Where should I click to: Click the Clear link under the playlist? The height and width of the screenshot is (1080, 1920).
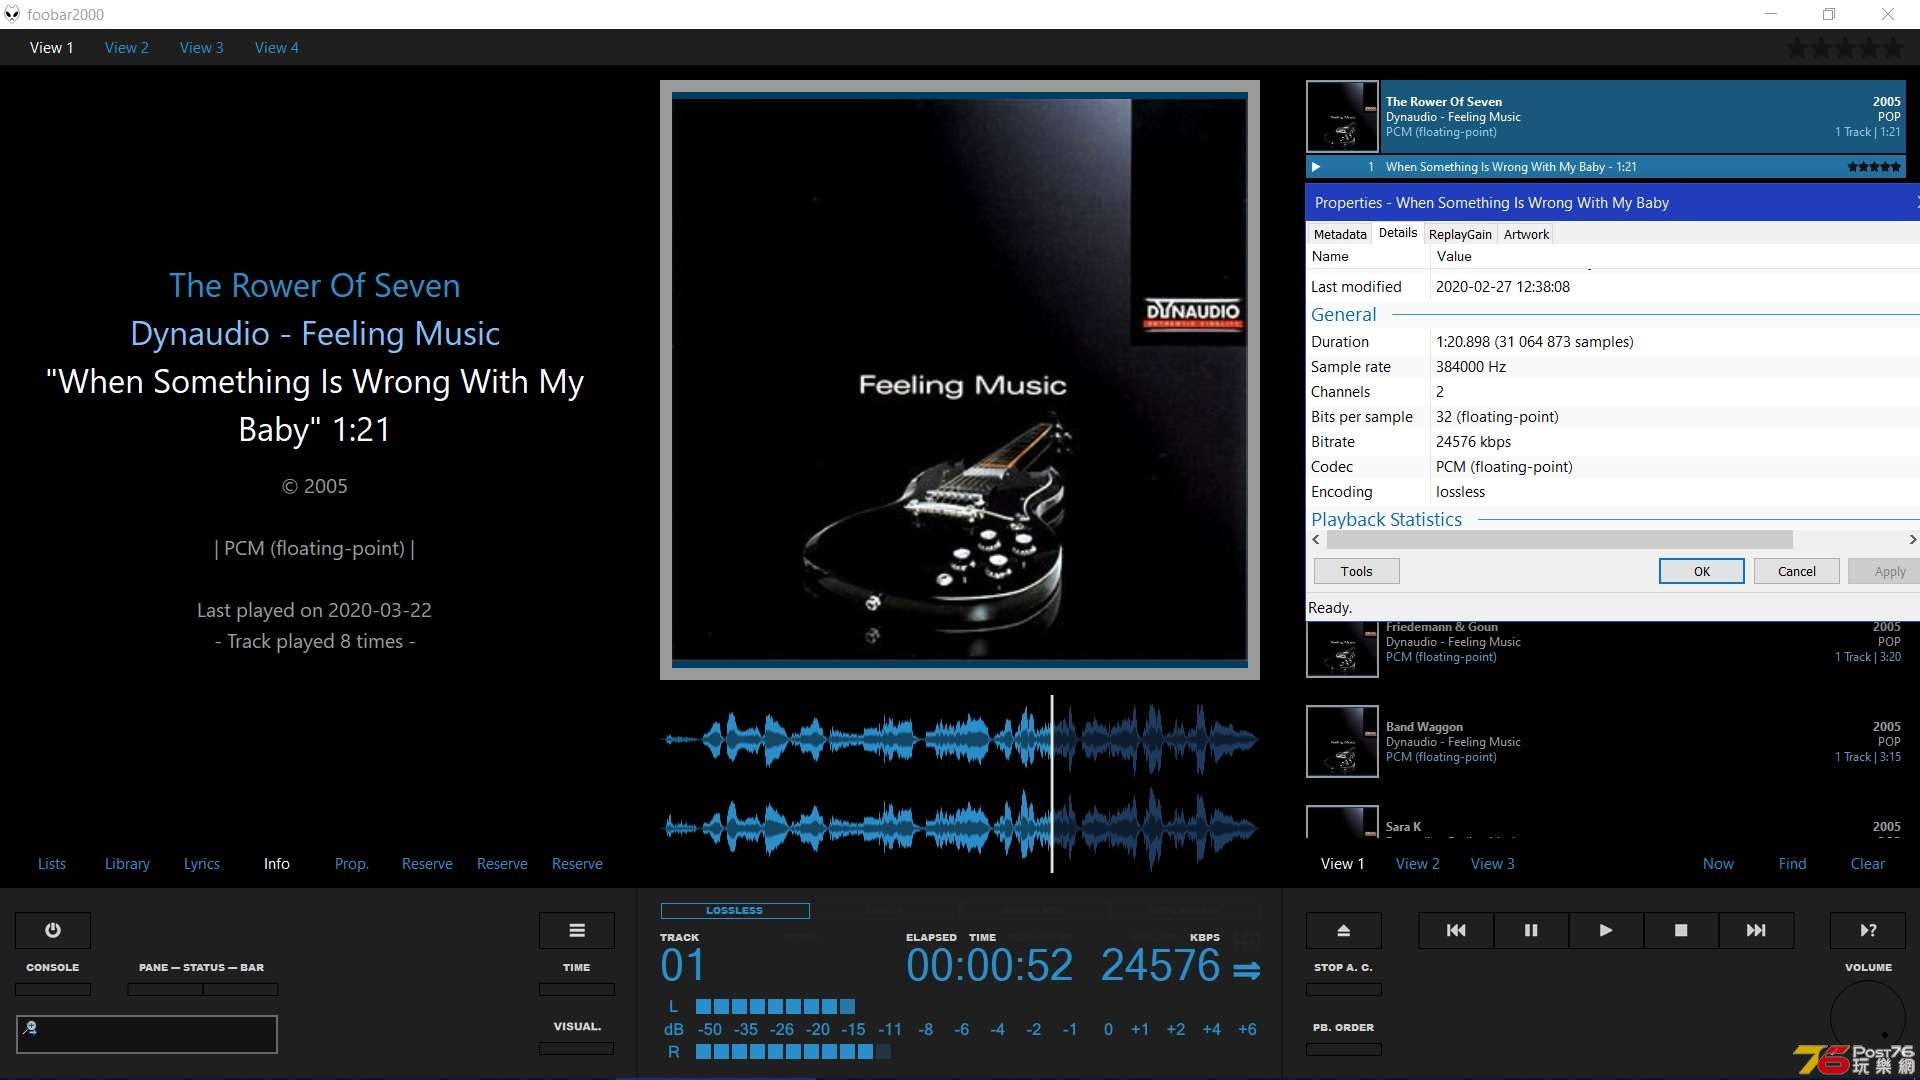click(x=1867, y=864)
